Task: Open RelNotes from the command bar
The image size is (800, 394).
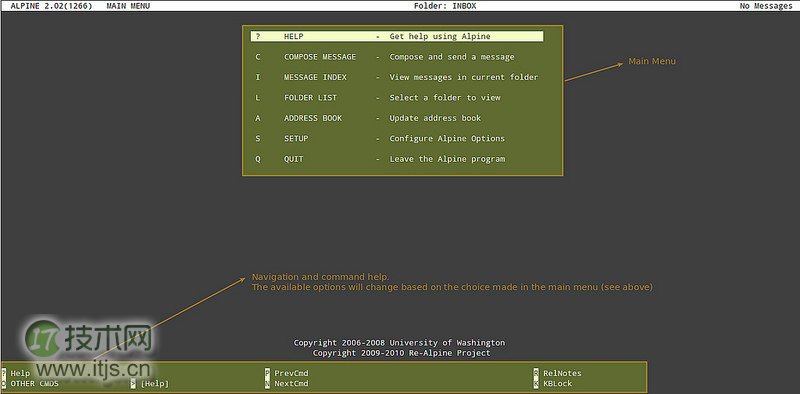Action: [562, 373]
